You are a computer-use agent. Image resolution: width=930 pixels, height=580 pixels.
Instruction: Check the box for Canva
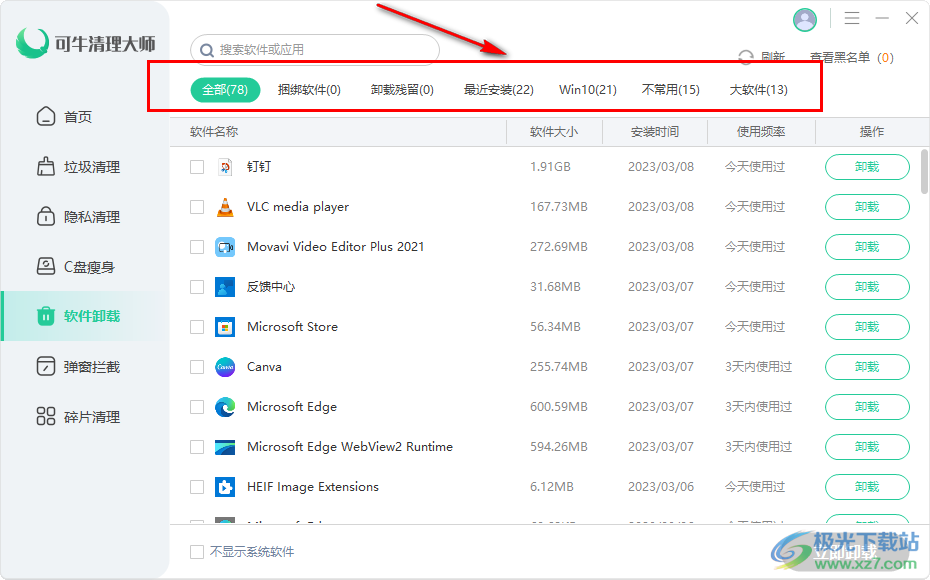tap(197, 367)
